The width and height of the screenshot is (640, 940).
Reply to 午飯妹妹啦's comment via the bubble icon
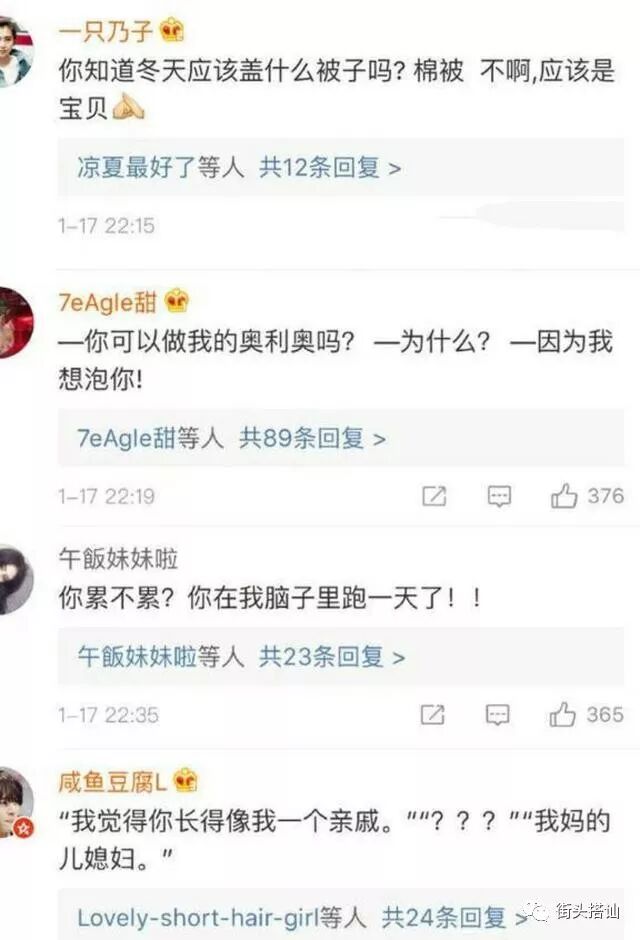(497, 715)
